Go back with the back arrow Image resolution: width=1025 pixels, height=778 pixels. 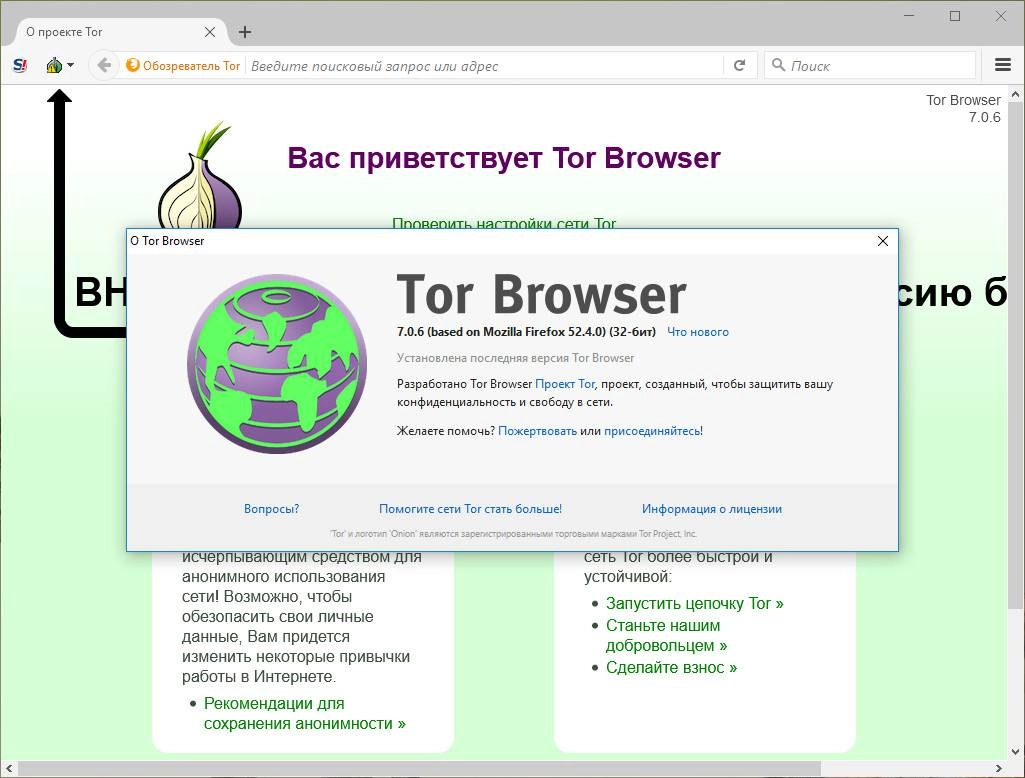[103, 65]
